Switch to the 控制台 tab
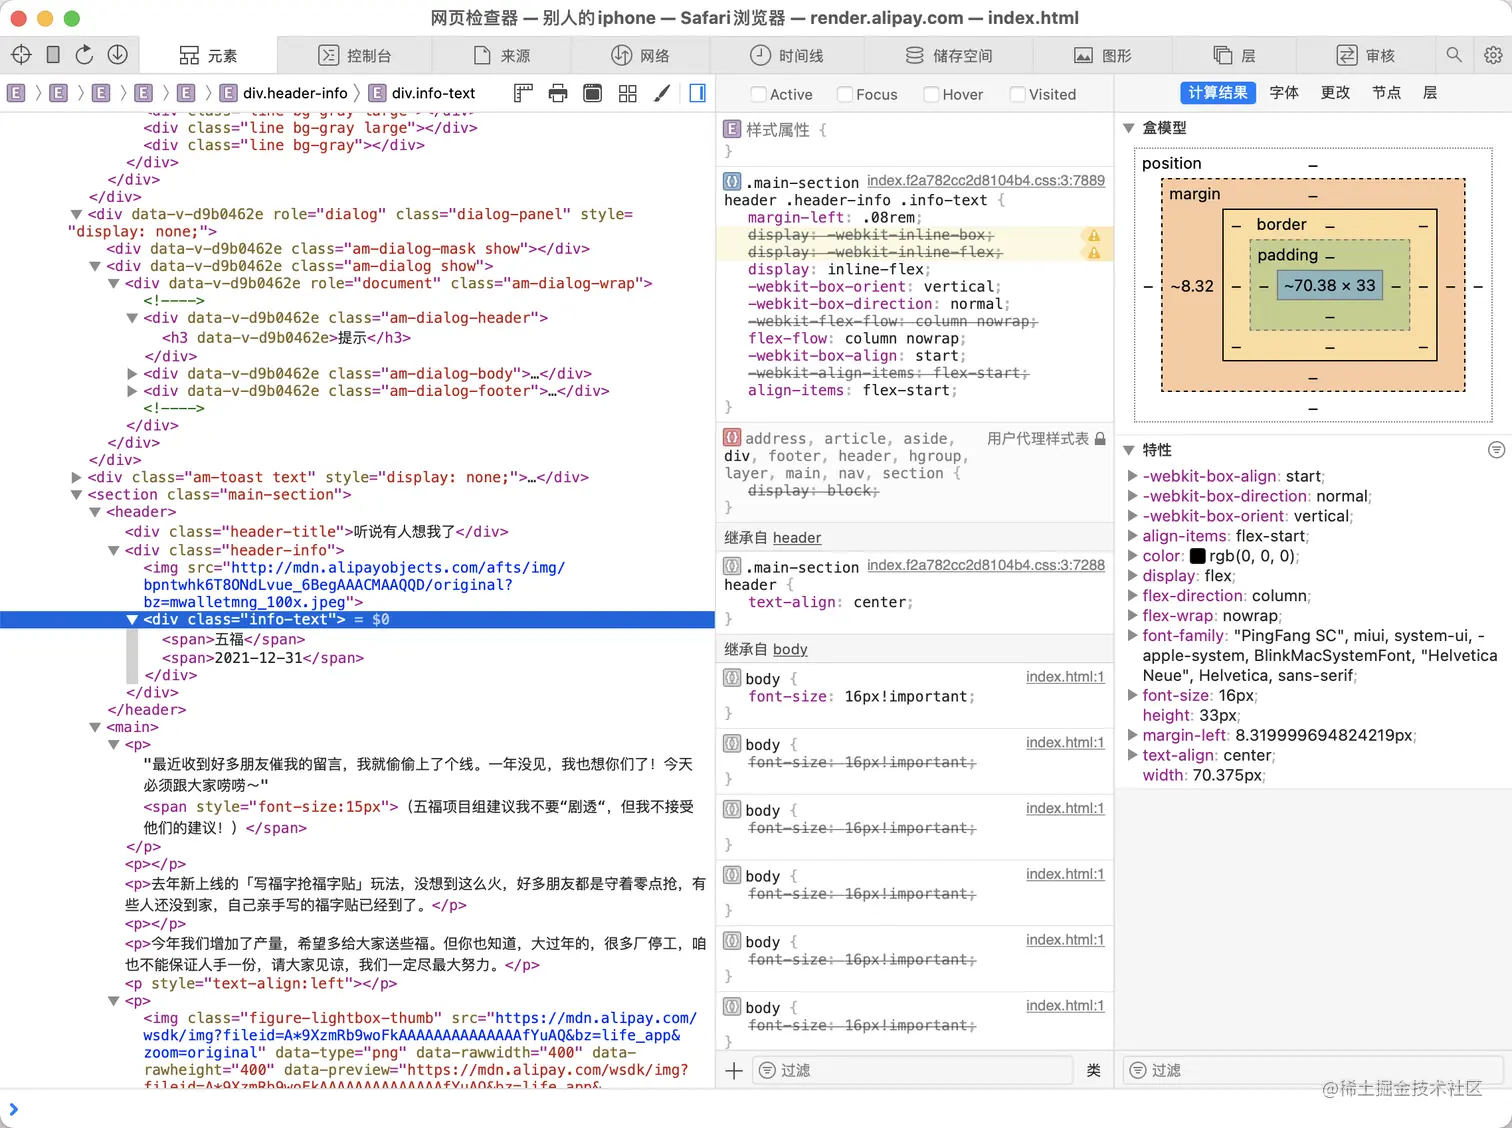Screen dimensions: 1512x1128 pos(355,55)
